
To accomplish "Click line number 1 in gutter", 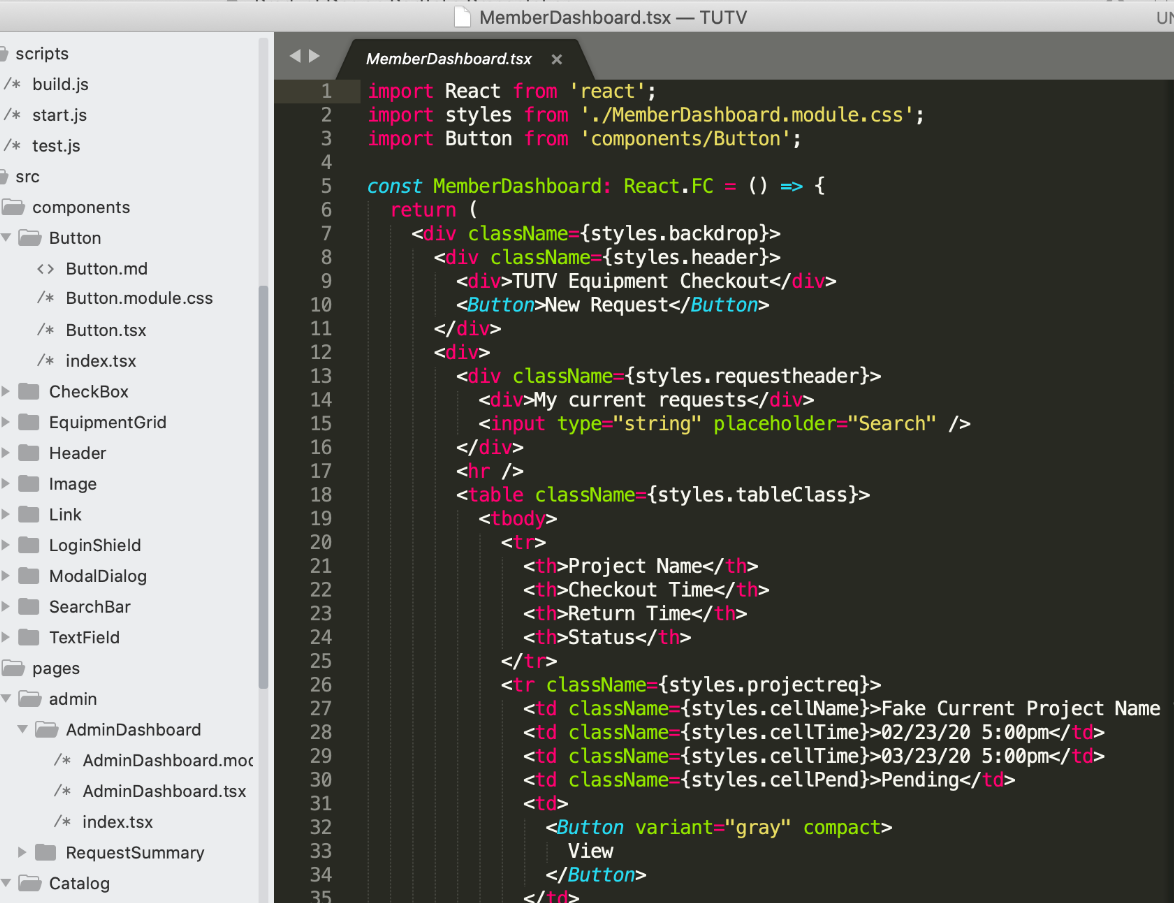I will (326, 91).
